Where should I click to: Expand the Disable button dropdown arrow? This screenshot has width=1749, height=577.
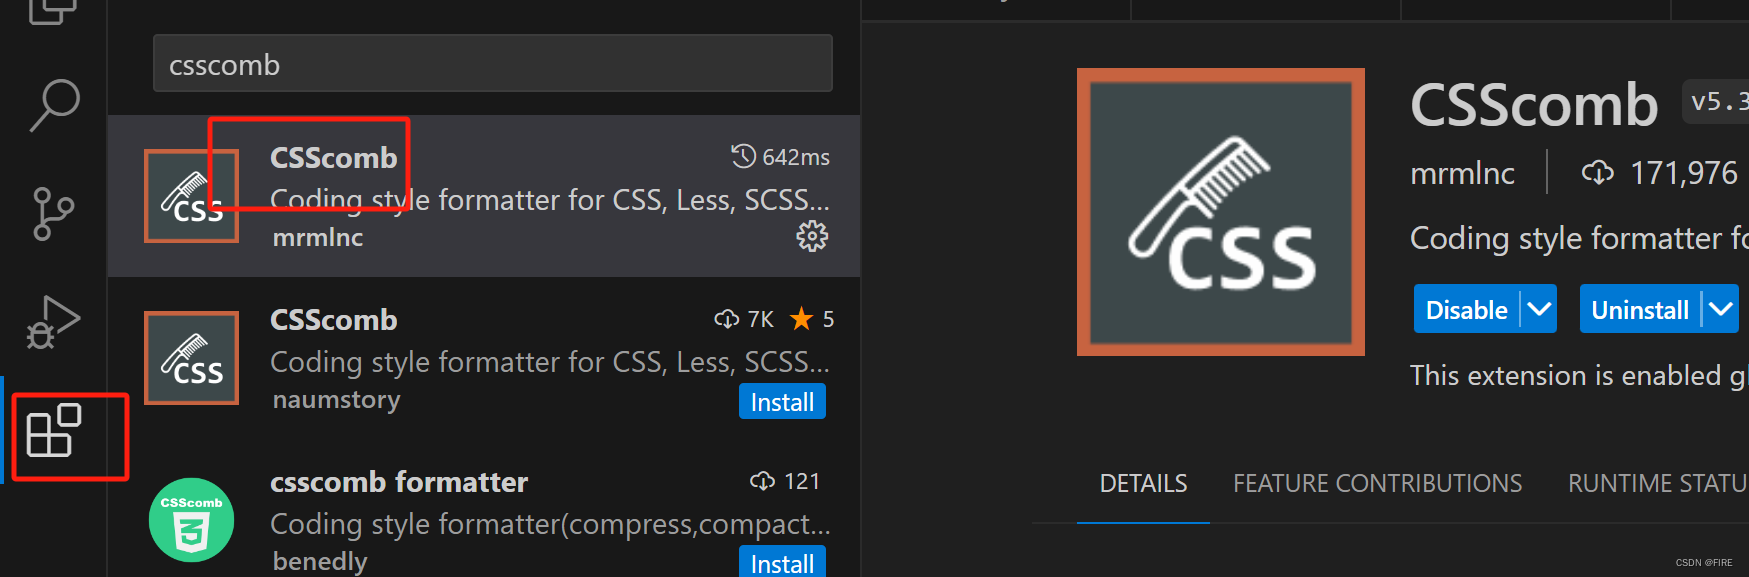pyautogui.click(x=1540, y=309)
